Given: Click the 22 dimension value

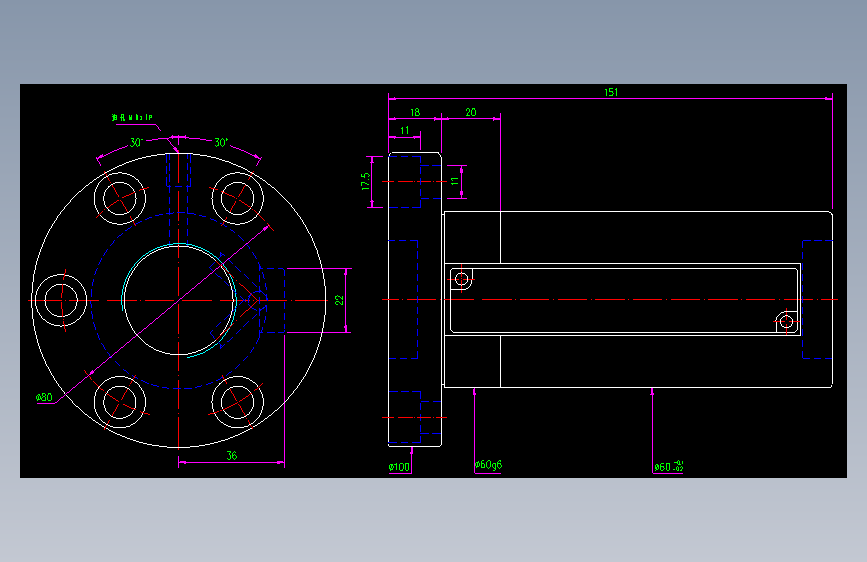Looking at the screenshot, I should point(339,300).
